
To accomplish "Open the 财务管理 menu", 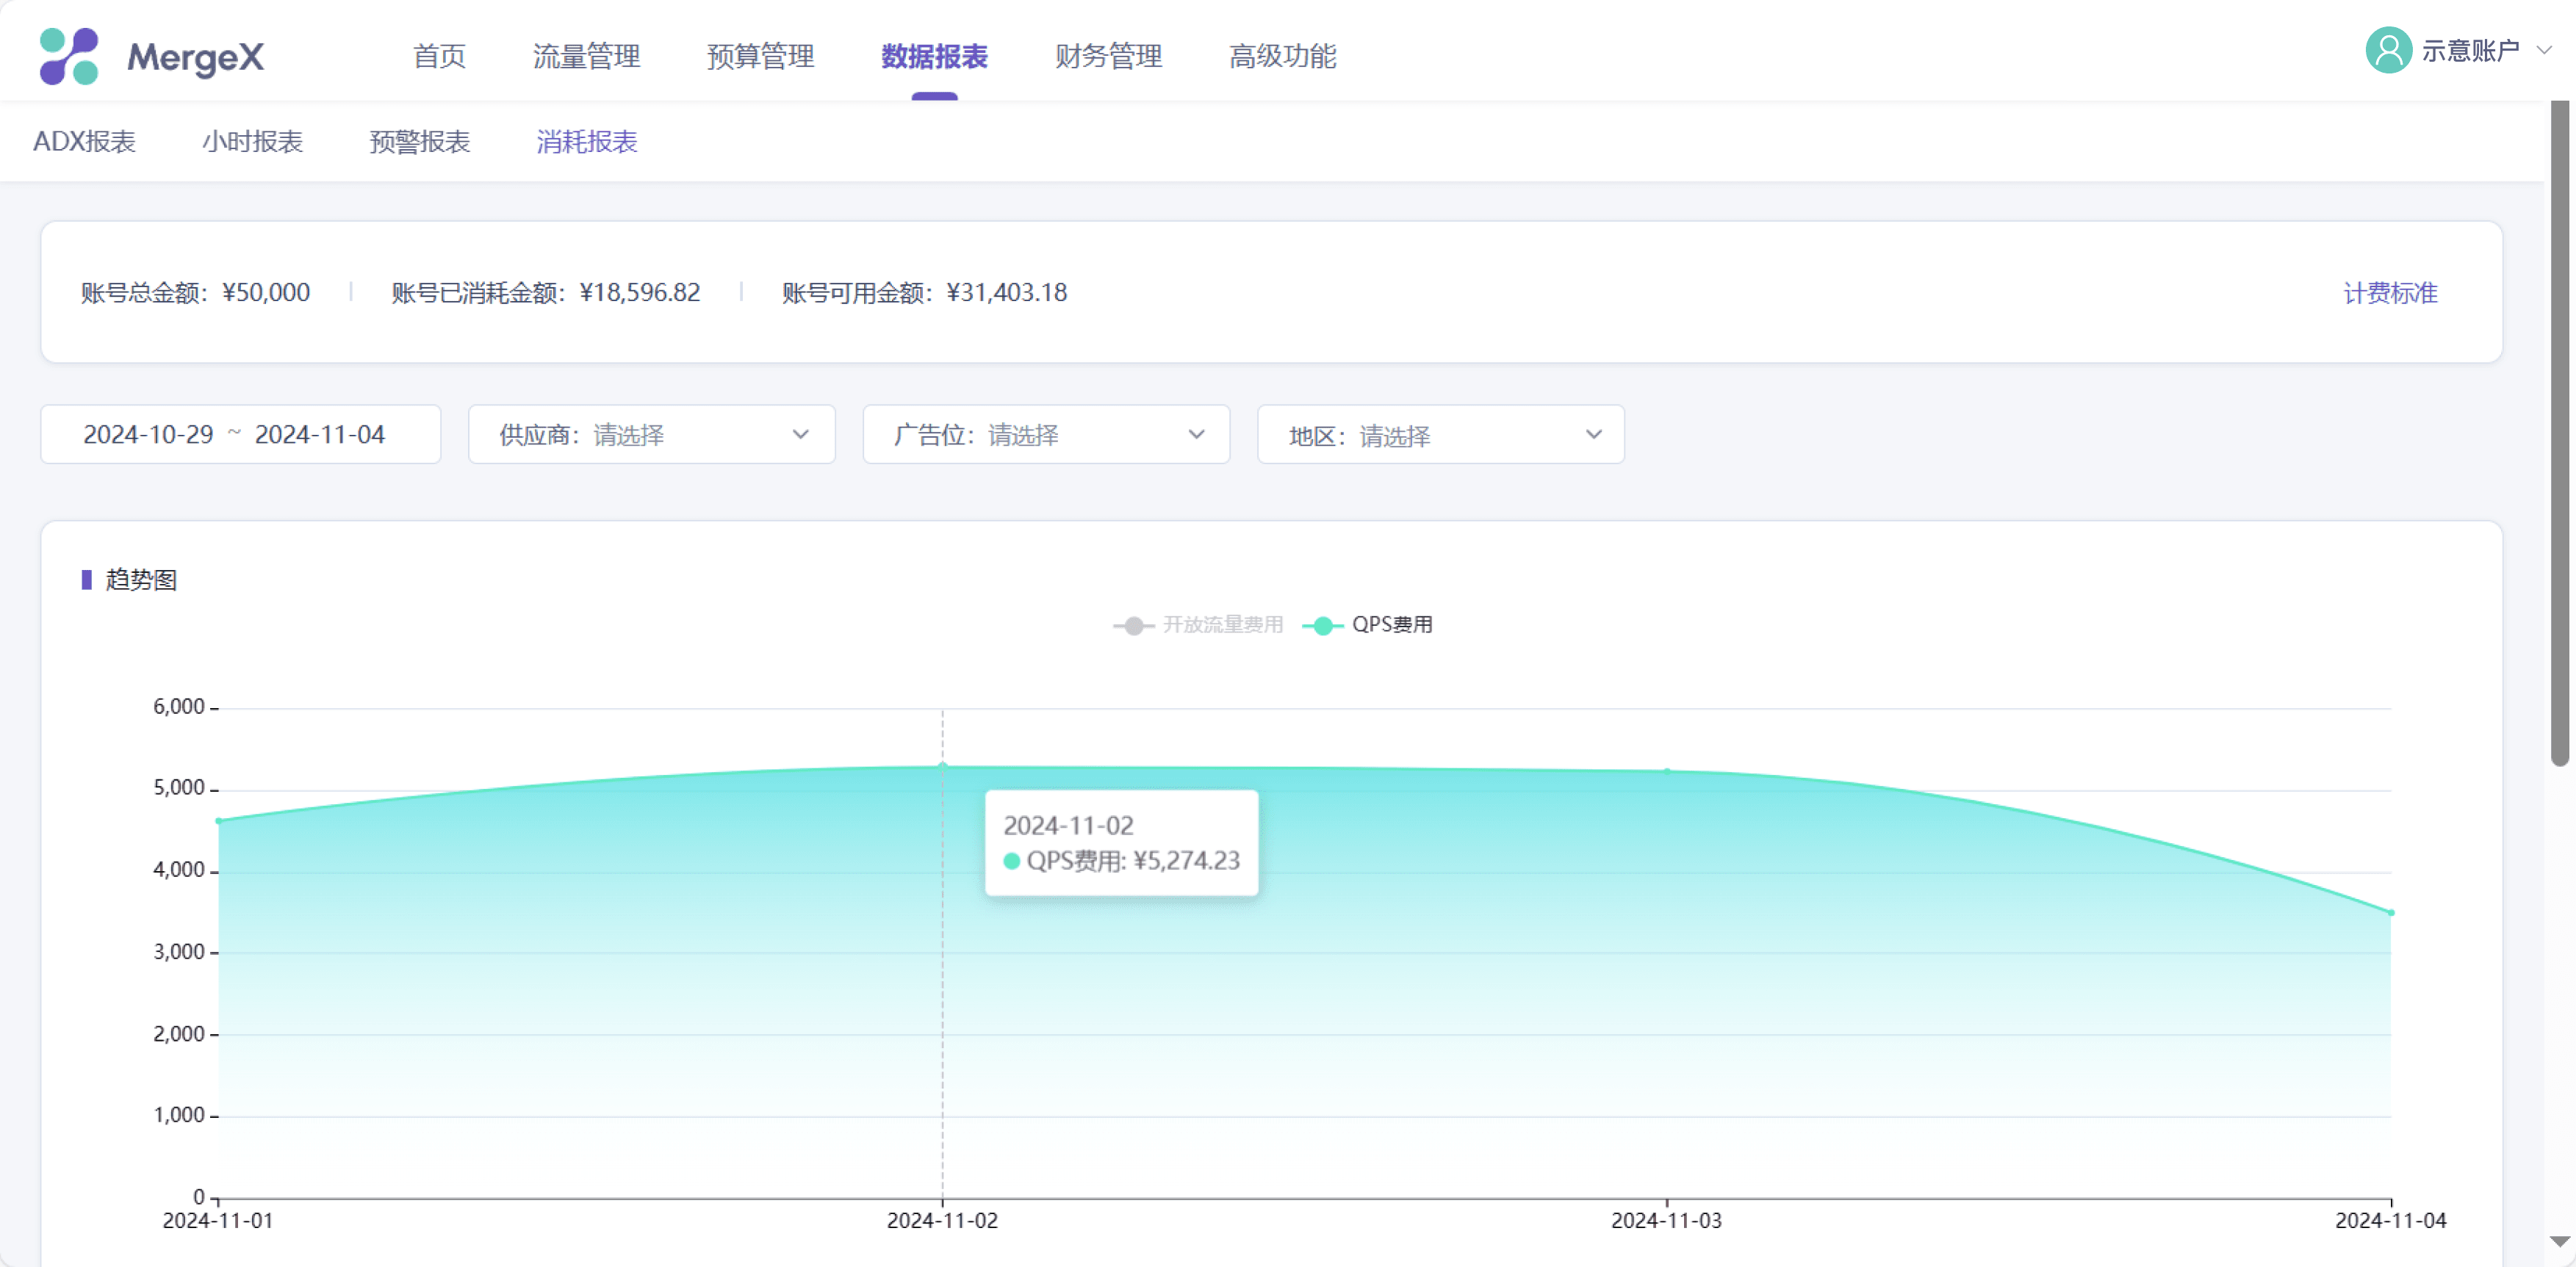I will tap(1108, 56).
